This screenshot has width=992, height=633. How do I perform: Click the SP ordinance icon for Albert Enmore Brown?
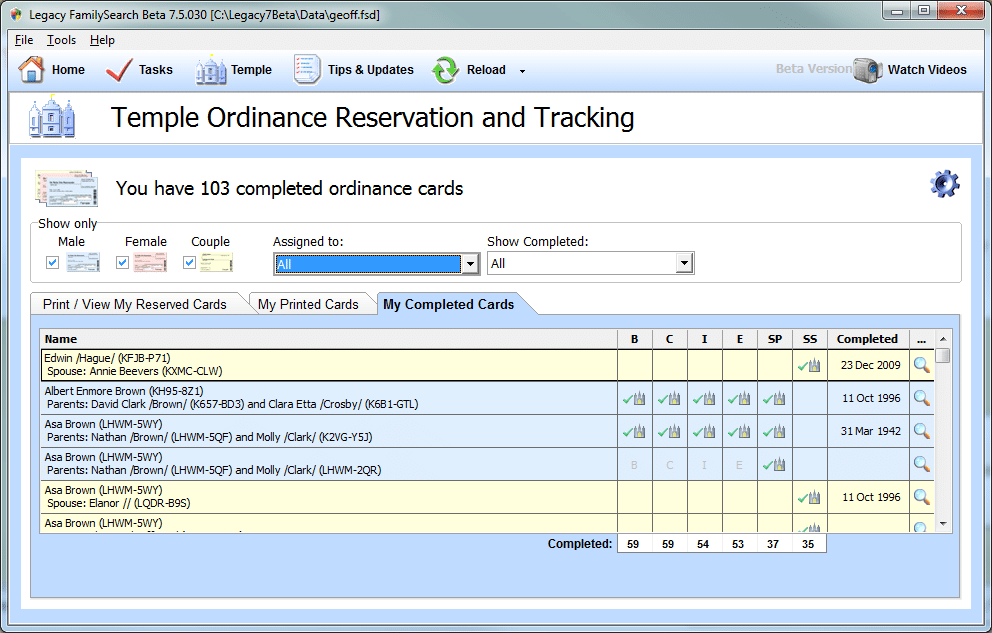click(774, 398)
